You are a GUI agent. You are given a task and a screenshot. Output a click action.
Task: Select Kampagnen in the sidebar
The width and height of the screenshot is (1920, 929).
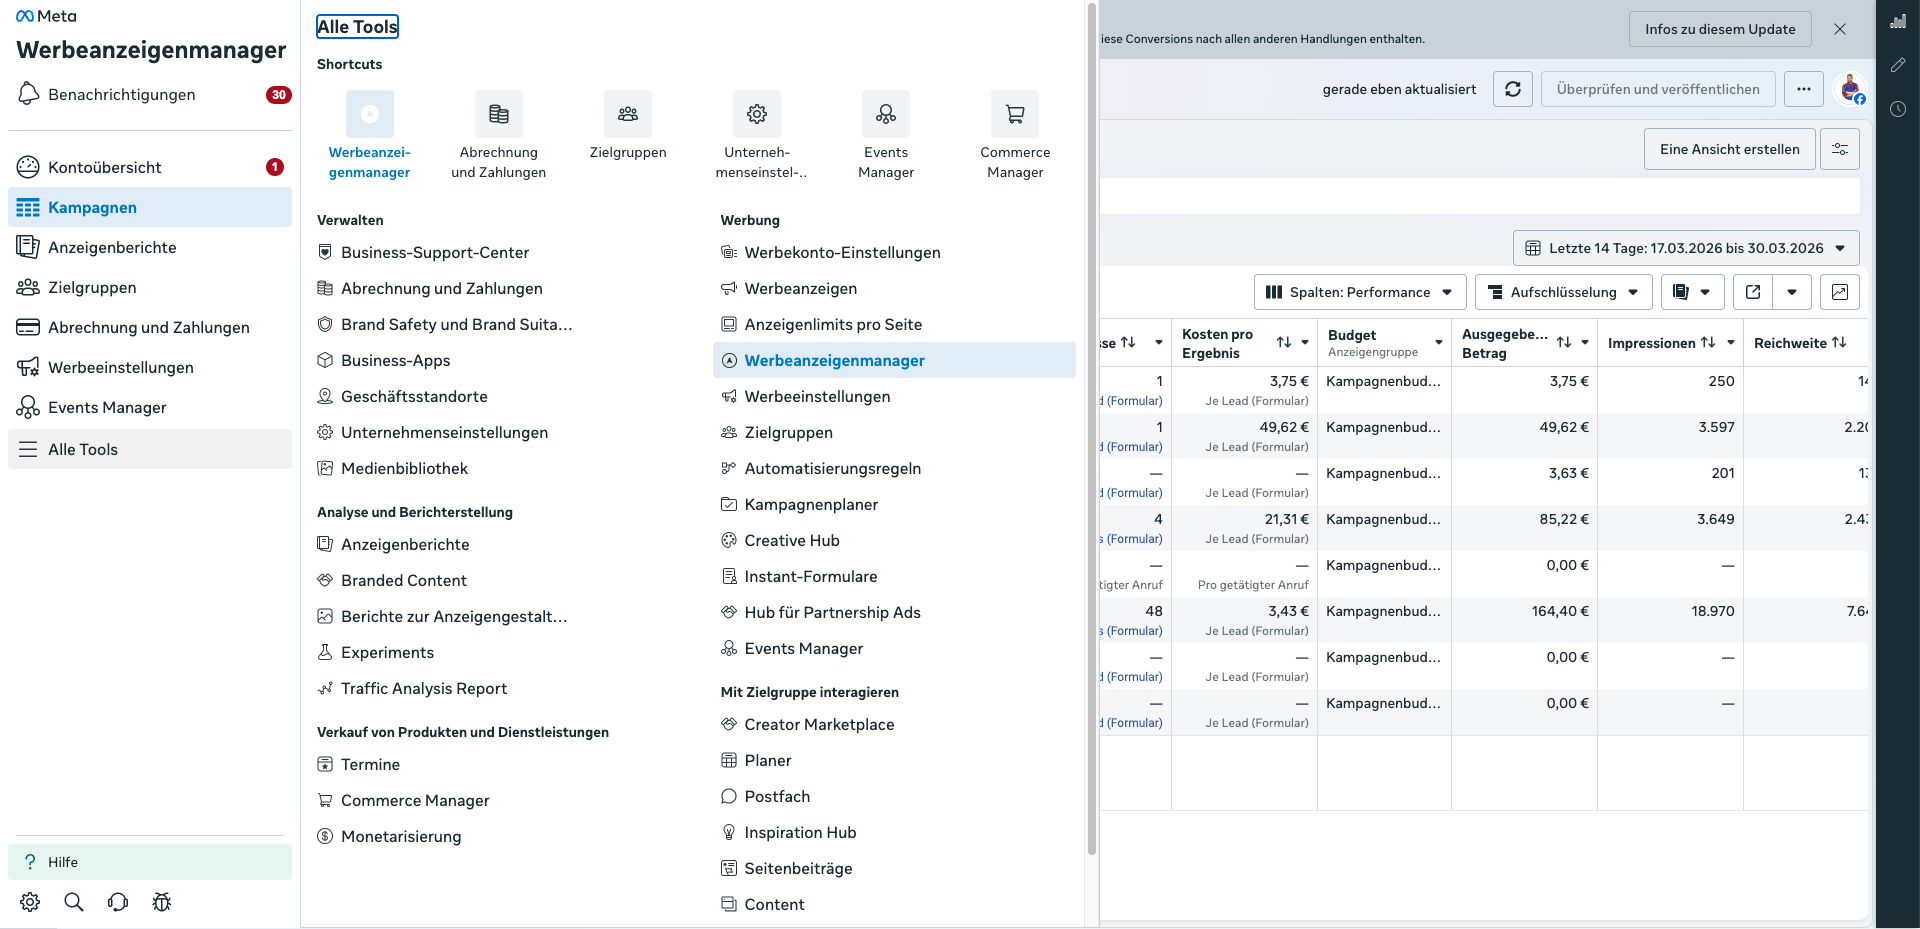(150, 207)
